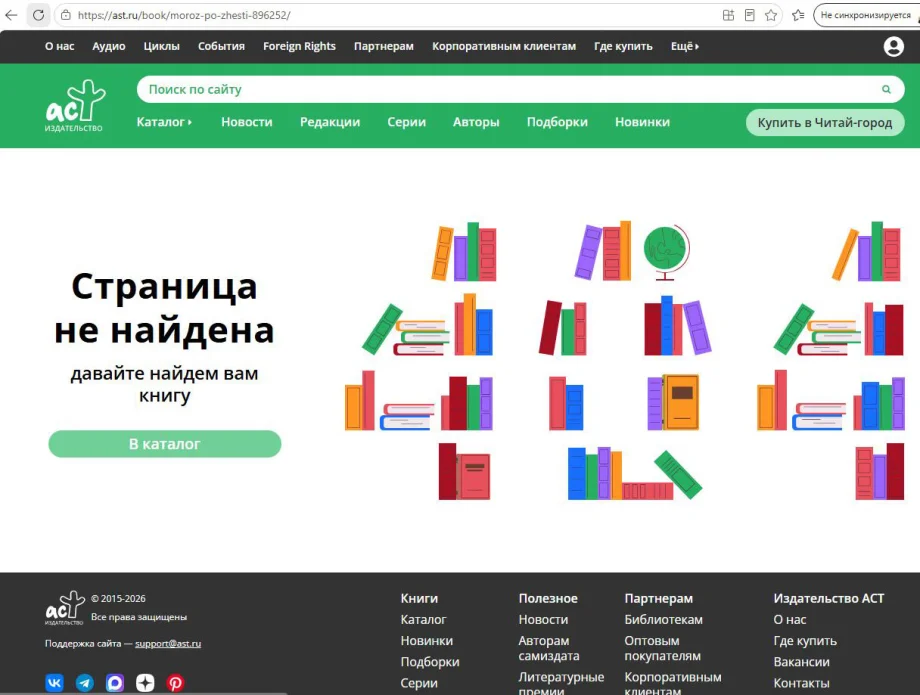
Task: Open footer 'Каталог' link under Книги
Action: click(423, 619)
